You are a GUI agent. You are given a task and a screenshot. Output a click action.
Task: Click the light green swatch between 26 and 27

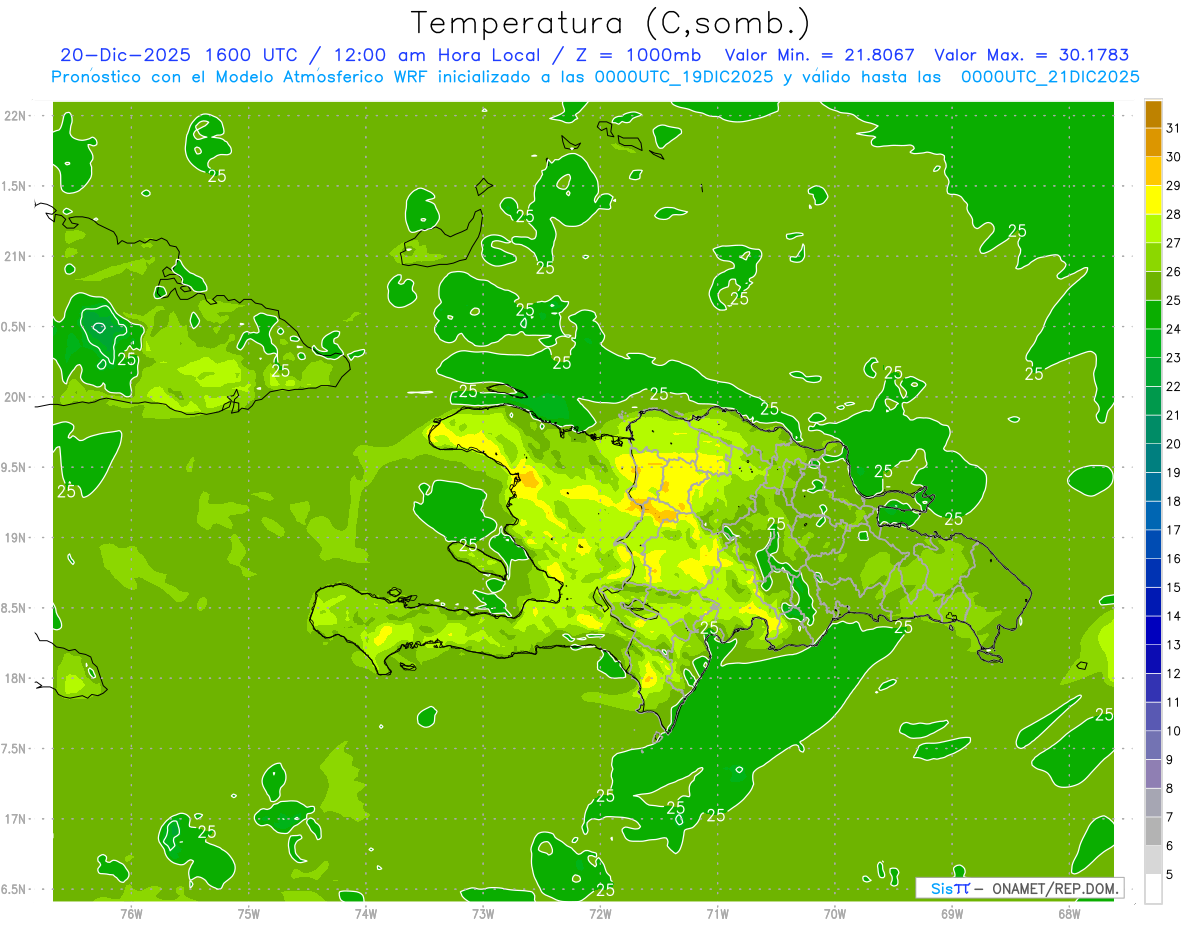(1153, 257)
